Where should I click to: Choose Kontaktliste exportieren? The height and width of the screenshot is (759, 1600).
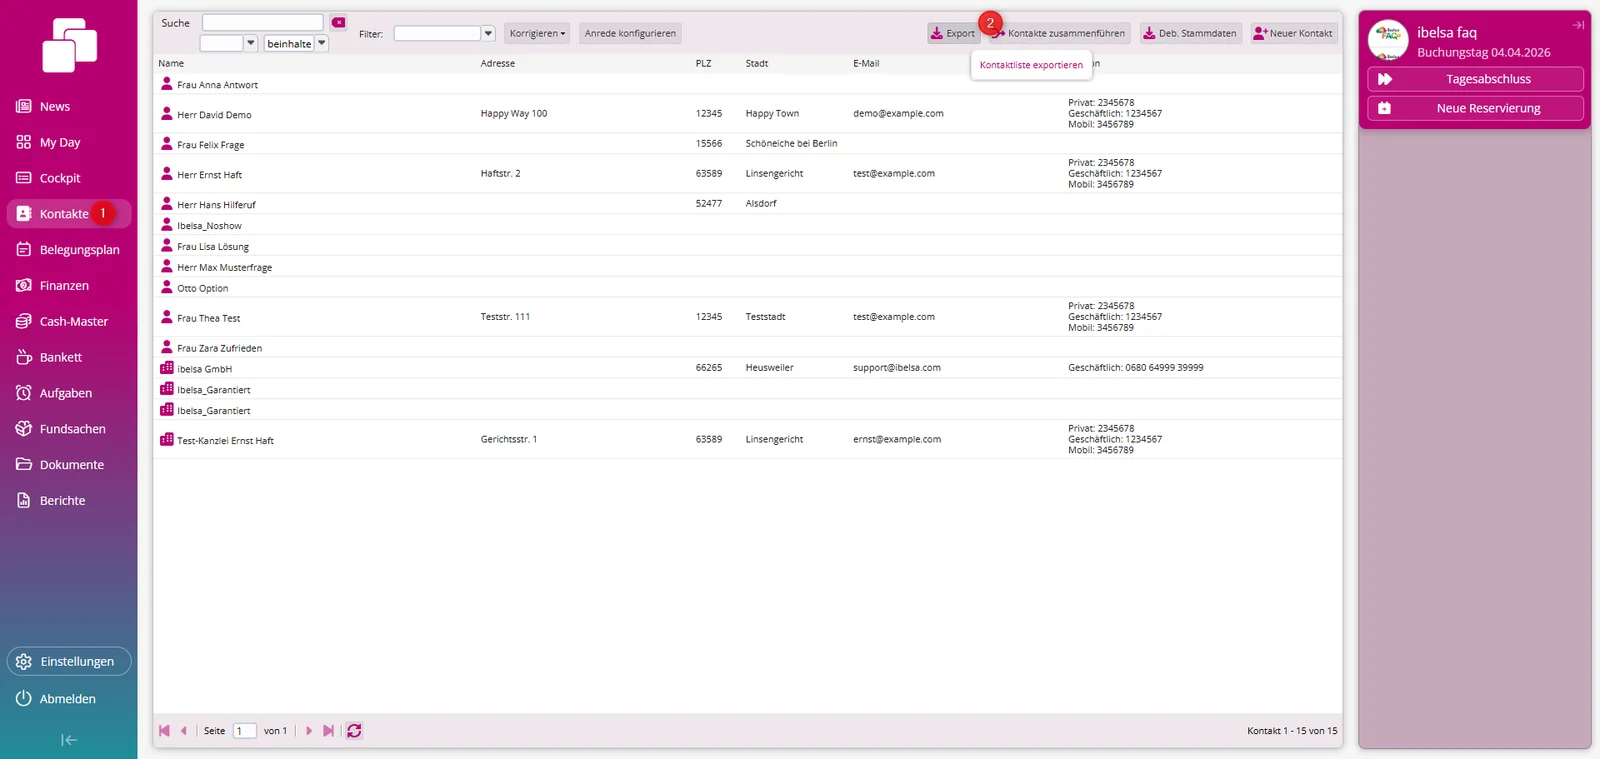click(1031, 65)
